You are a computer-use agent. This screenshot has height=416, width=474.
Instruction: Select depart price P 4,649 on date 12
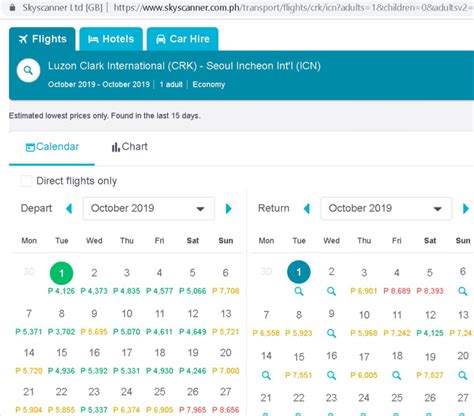click(x=193, y=332)
